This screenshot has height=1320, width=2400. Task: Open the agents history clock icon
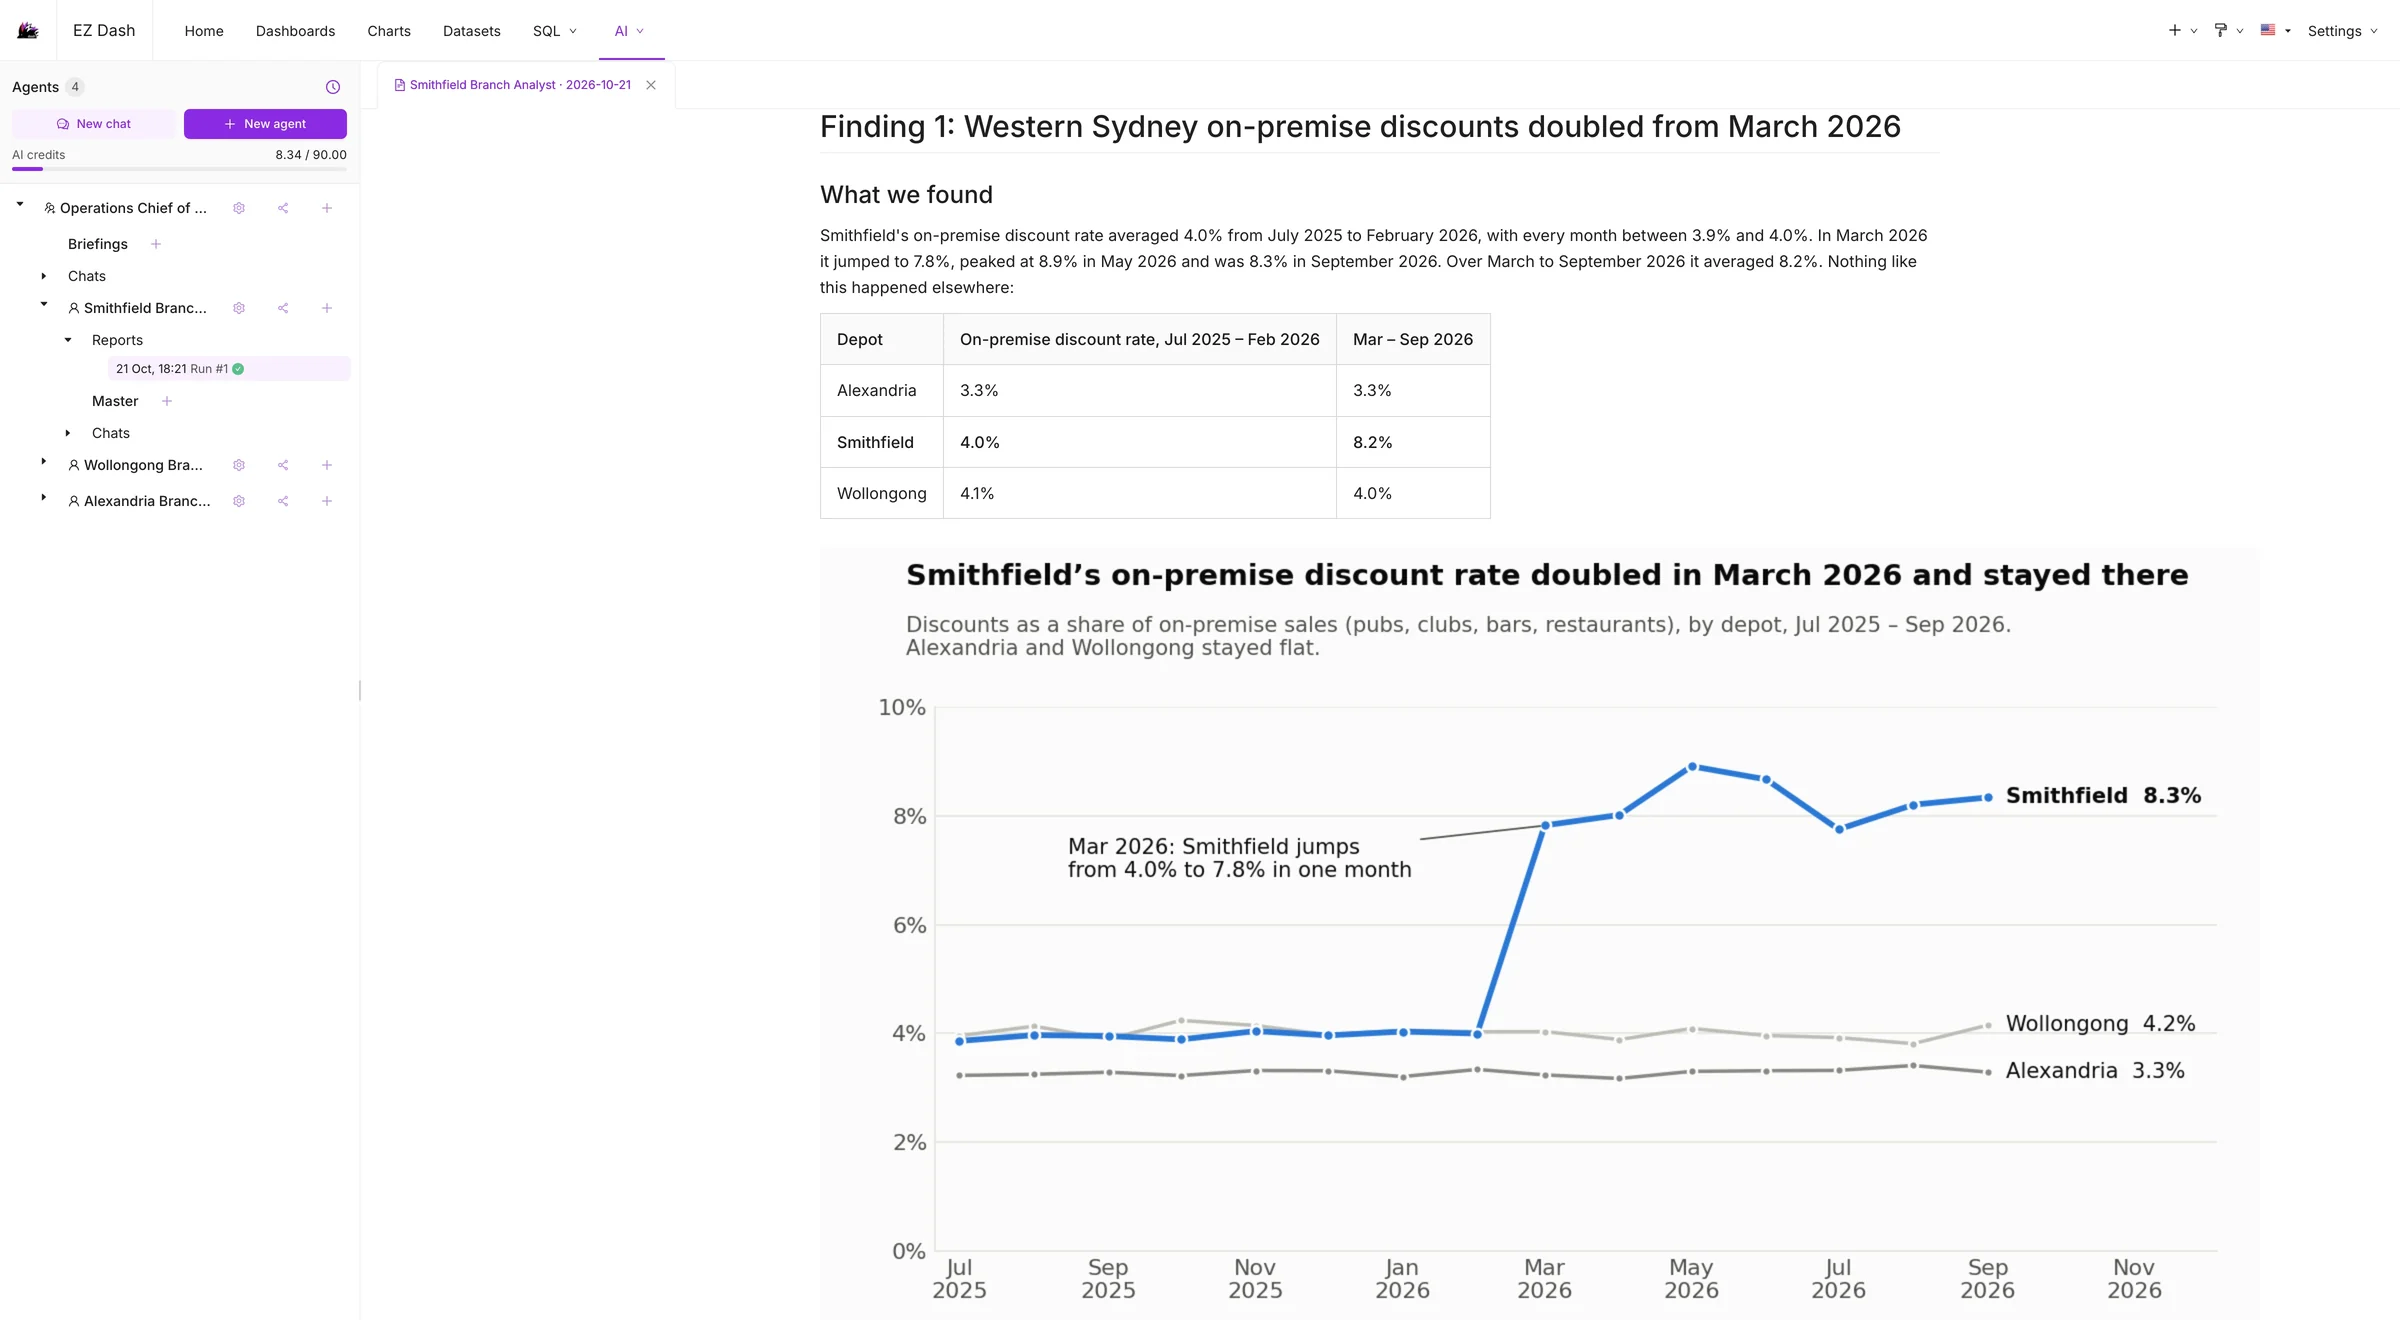[x=333, y=87]
